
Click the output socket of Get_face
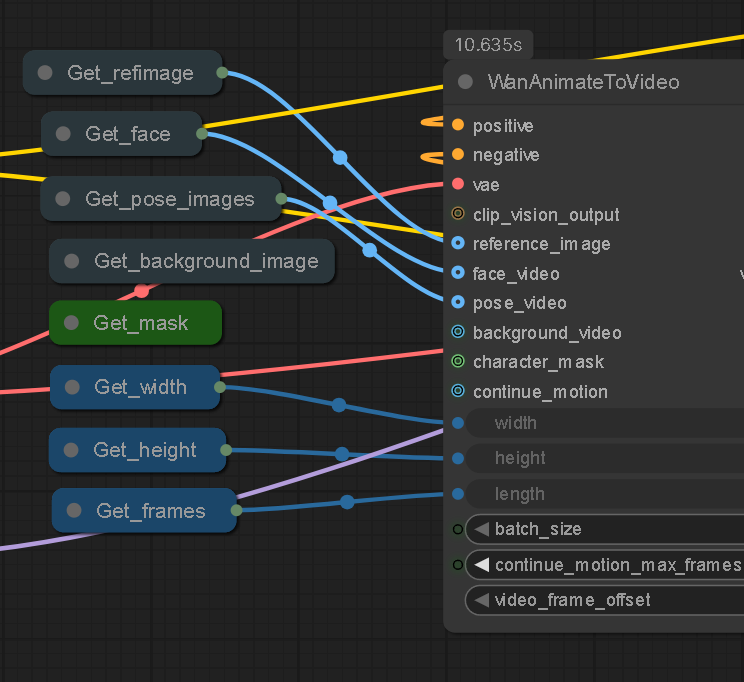(202, 133)
